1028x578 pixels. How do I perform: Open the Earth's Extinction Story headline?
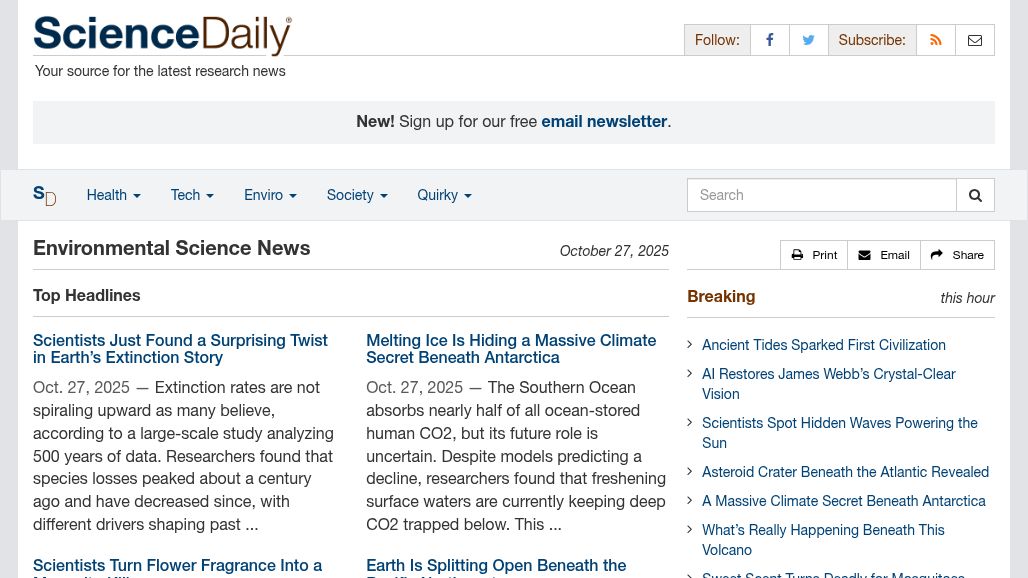tap(180, 349)
